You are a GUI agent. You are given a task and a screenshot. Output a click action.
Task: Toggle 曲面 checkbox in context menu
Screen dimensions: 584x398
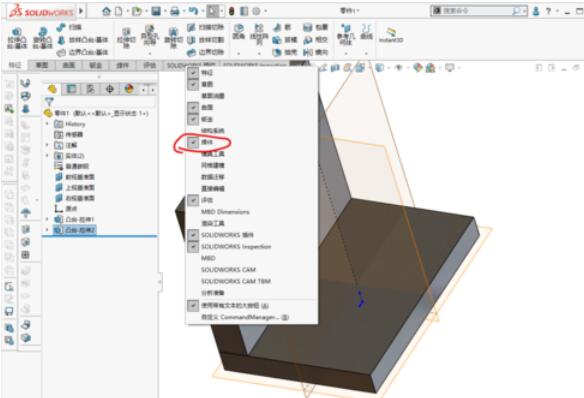[193, 107]
